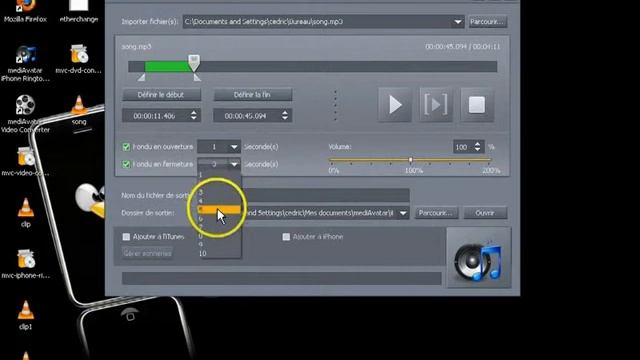This screenshot has height=360, width=640.
Task: Select the clip1 VLC file icon
Action: pos(25,315)
